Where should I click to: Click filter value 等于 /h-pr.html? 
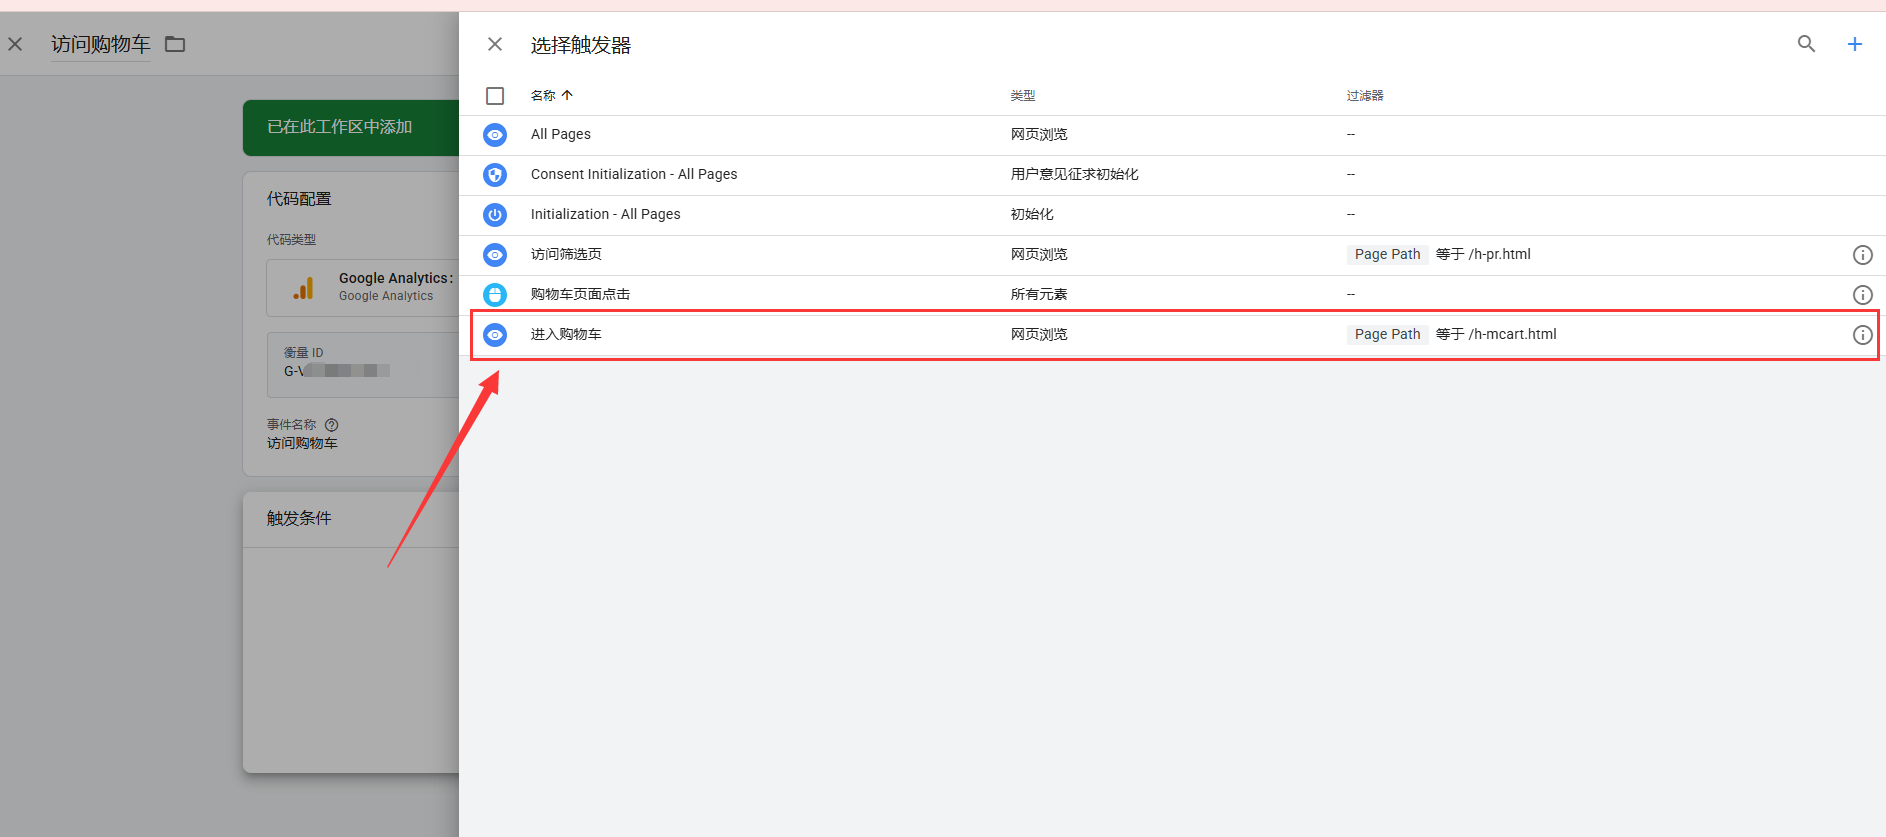point(1483,254)
